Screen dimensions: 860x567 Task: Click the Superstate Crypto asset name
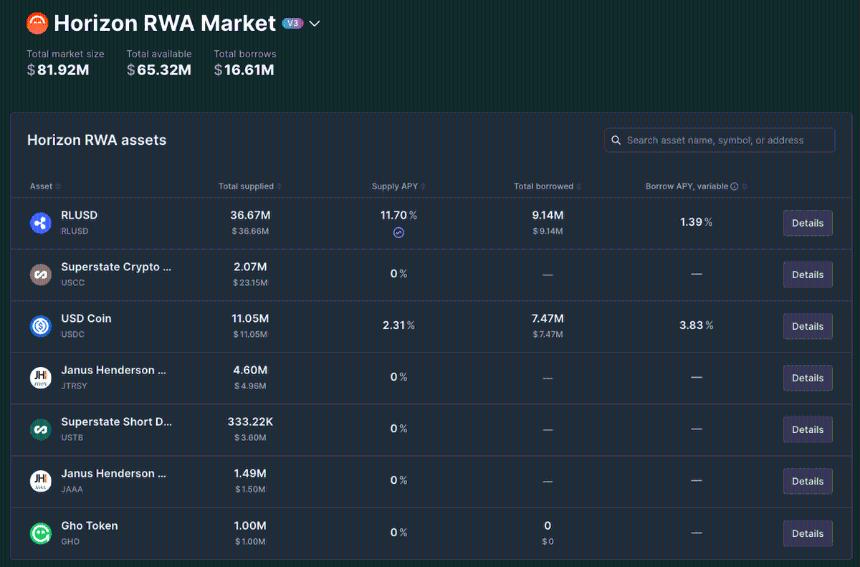point(116,267)
